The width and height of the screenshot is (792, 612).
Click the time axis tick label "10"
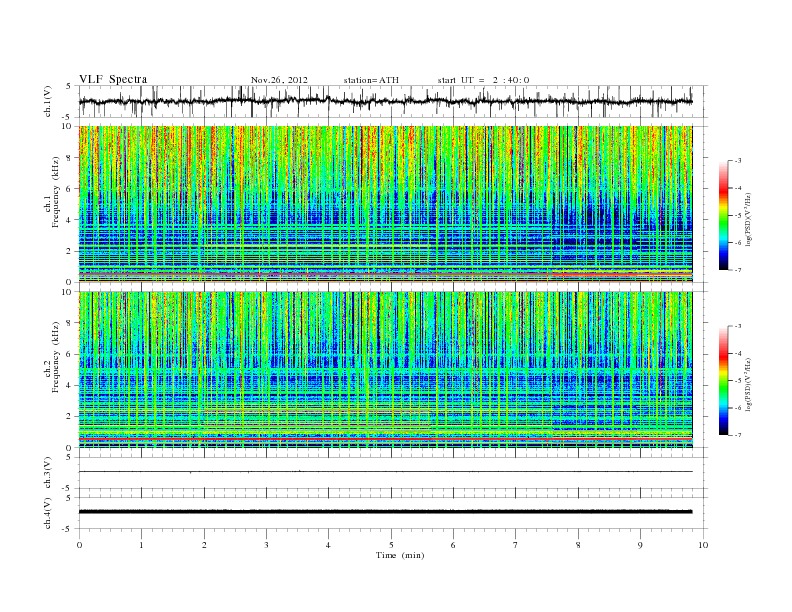coord(703,545)
